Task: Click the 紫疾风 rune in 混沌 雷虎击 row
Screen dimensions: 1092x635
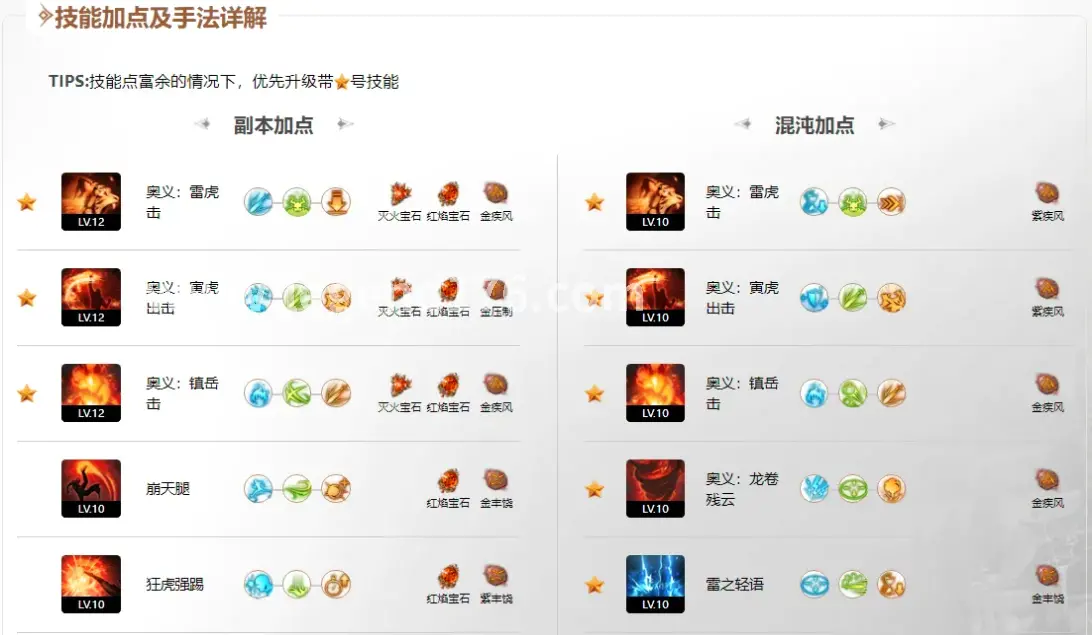Action: coord(1047,202)
